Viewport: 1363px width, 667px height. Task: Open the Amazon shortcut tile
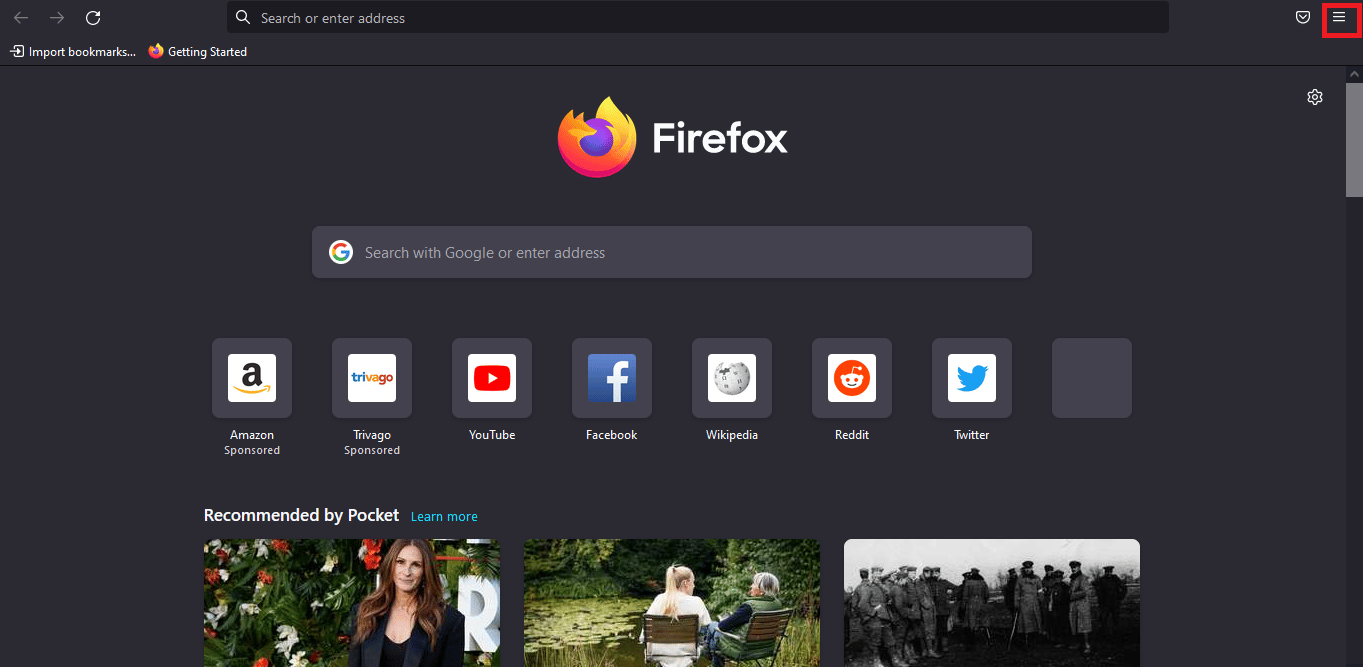click(252, 378)
